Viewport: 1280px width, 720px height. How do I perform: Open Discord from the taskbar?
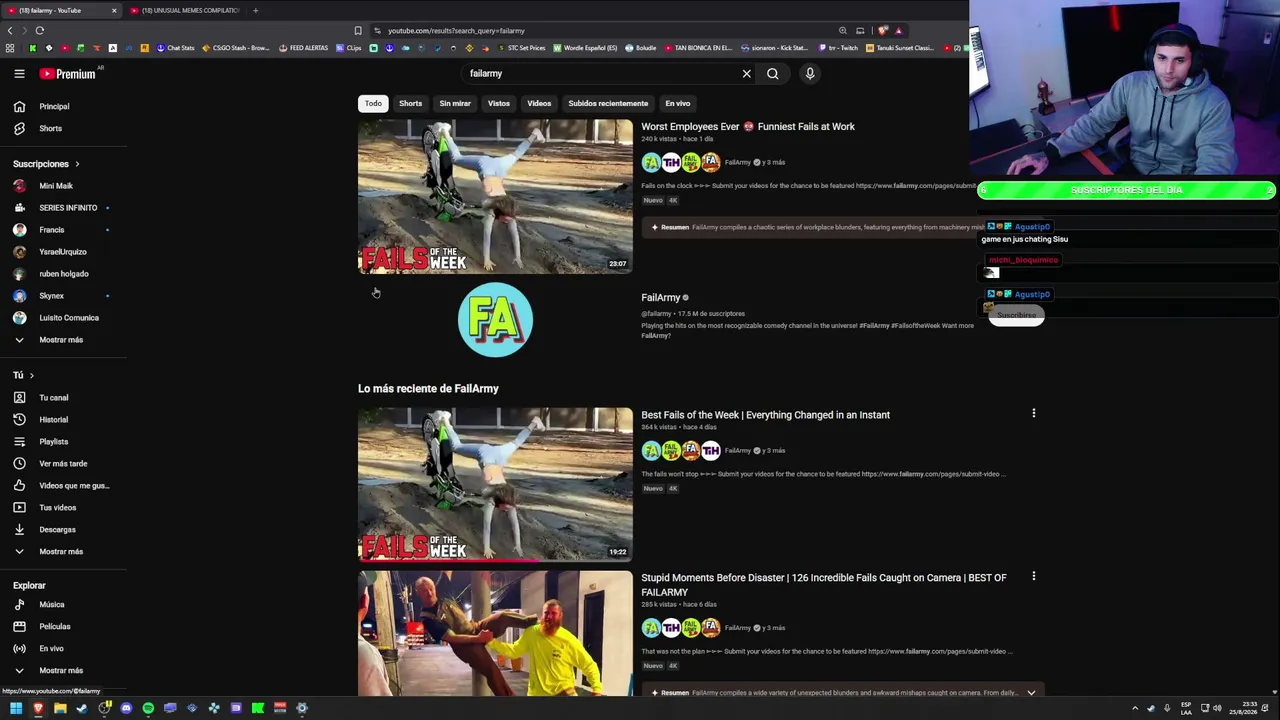[x=126, y=708]
